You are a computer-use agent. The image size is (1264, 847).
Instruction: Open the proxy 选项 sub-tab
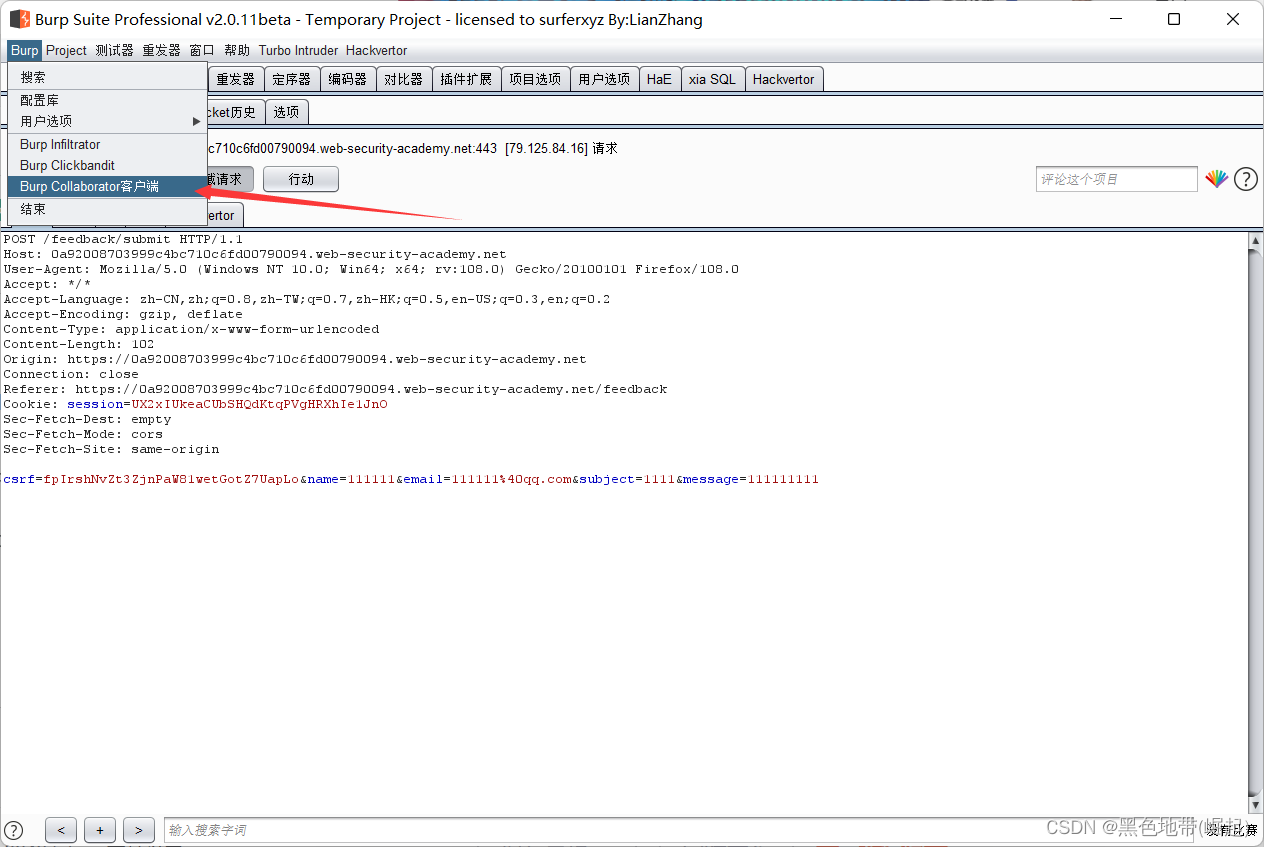(286, 112)
